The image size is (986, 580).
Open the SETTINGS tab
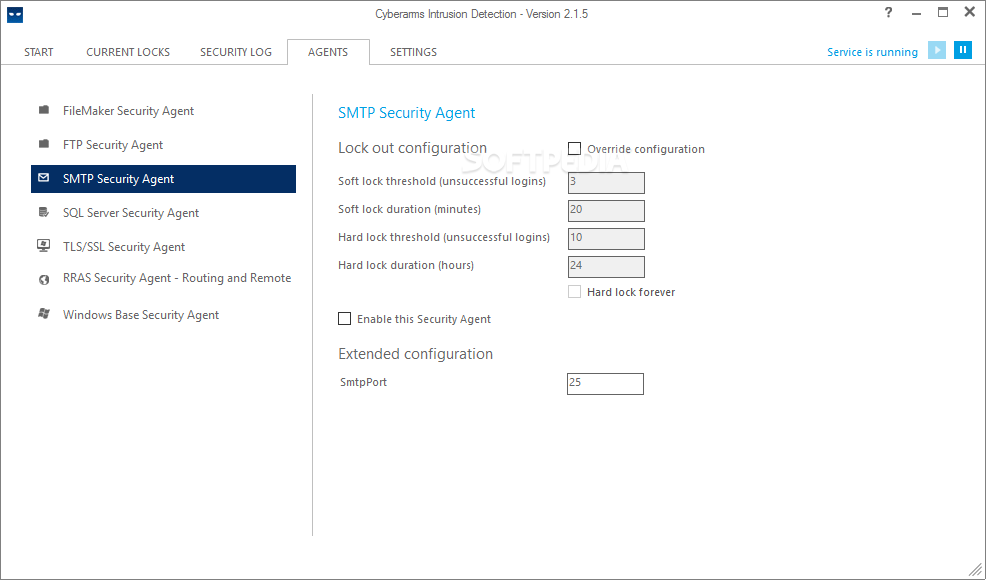point(413,52)
